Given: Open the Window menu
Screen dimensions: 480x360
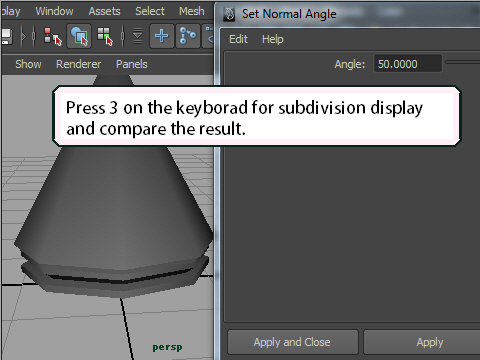Looking at the screenshot, I should coord(54,11).
